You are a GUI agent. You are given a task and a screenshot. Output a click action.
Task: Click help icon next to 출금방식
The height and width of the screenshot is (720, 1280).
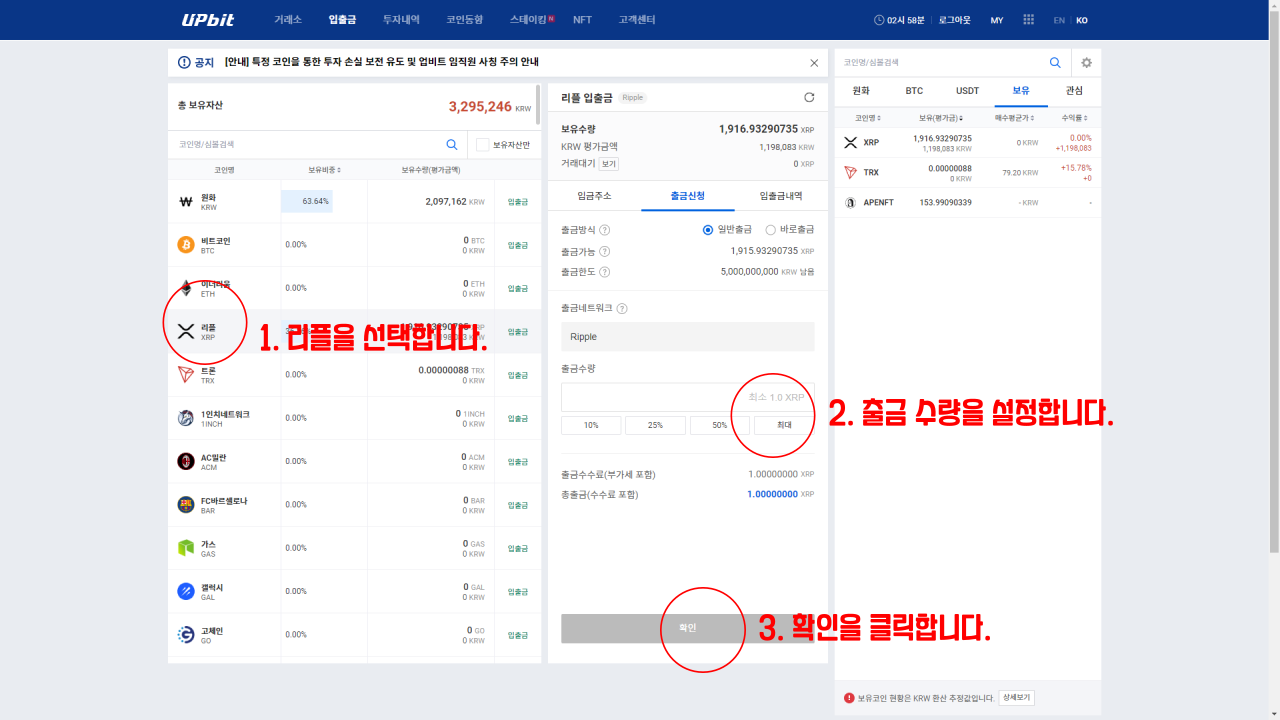tap(604, 230)
